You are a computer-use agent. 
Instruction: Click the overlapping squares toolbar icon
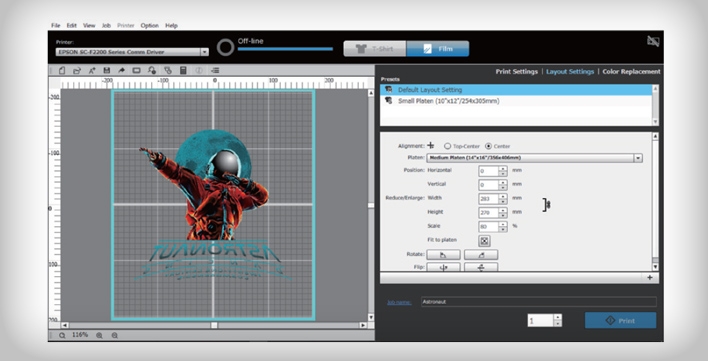coord(168,70)
